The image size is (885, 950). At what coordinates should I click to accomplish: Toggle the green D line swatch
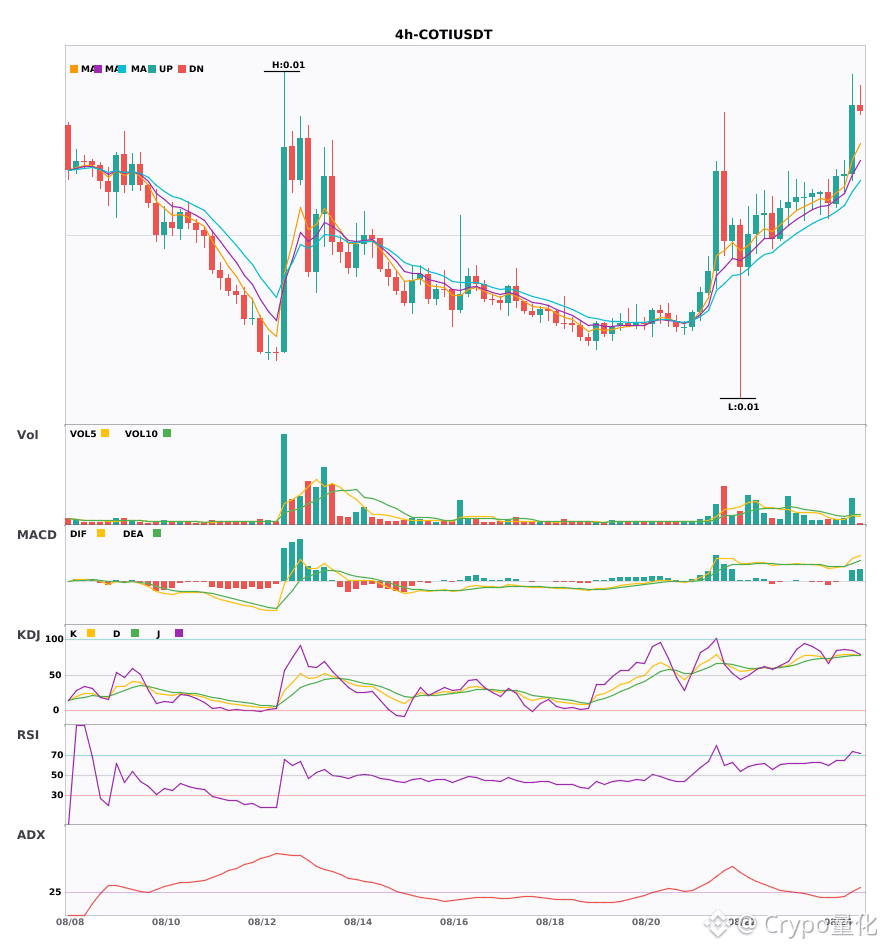(135, 633)
